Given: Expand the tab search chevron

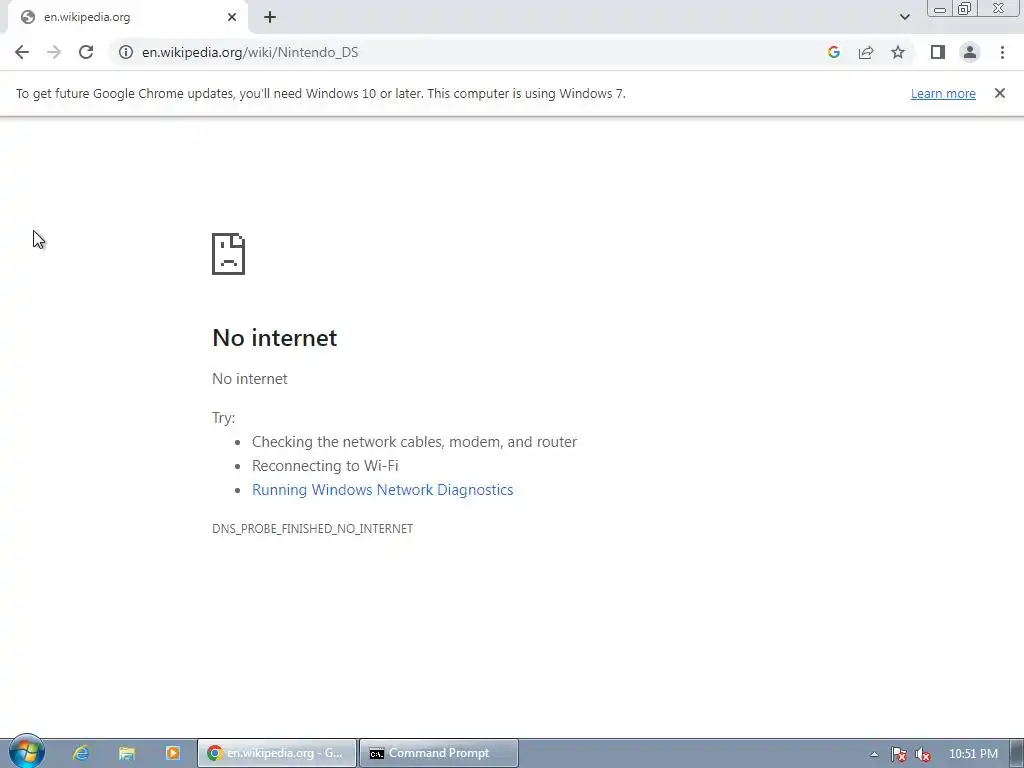Looking at the screenshot, I should (904, 17).
